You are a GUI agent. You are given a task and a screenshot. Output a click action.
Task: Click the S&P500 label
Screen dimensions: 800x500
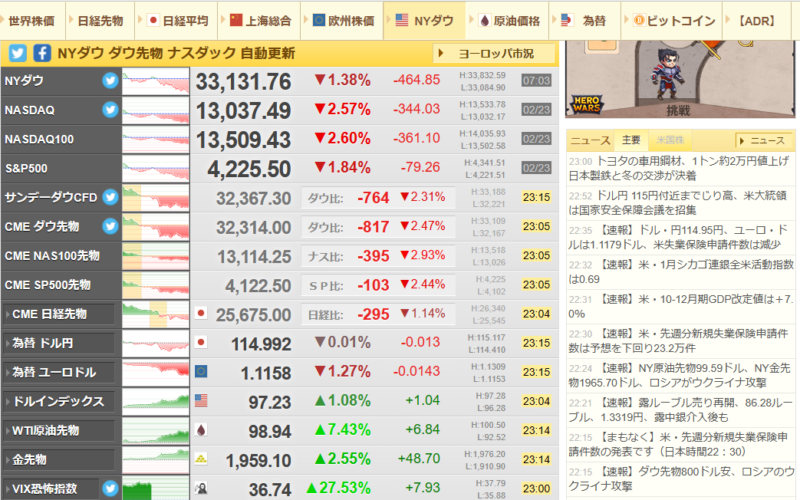click(x=26, y=168)
